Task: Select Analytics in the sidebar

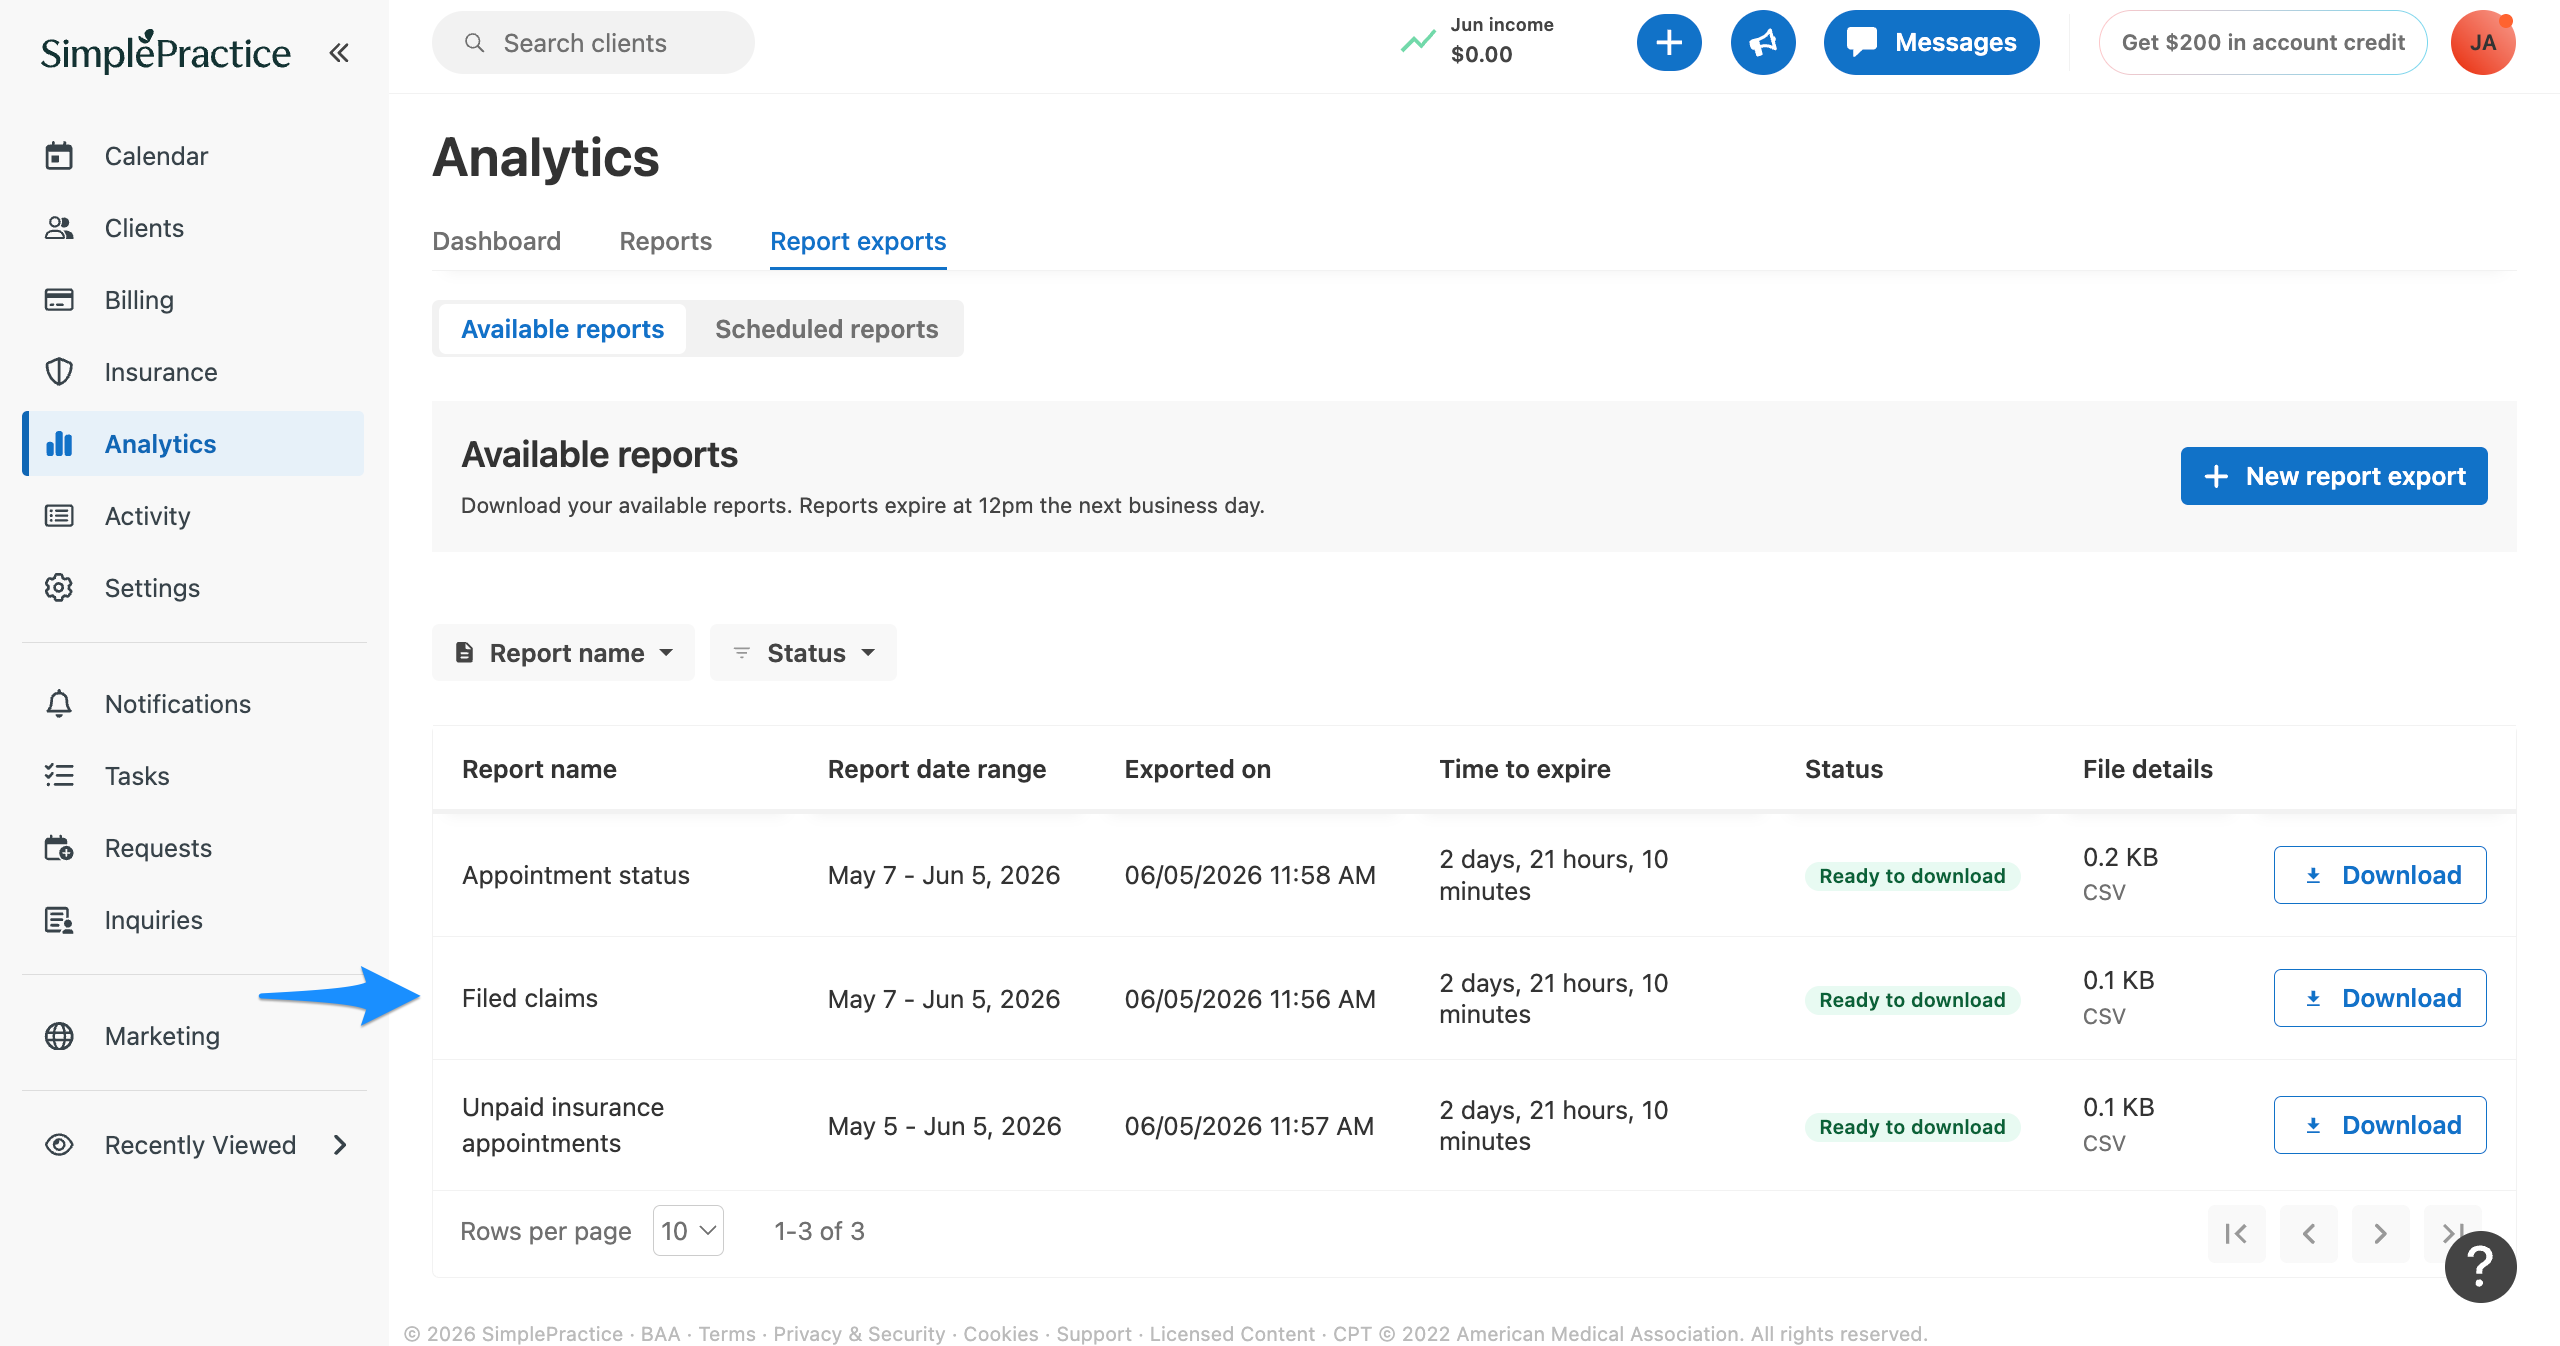Action: coord(193,444)
